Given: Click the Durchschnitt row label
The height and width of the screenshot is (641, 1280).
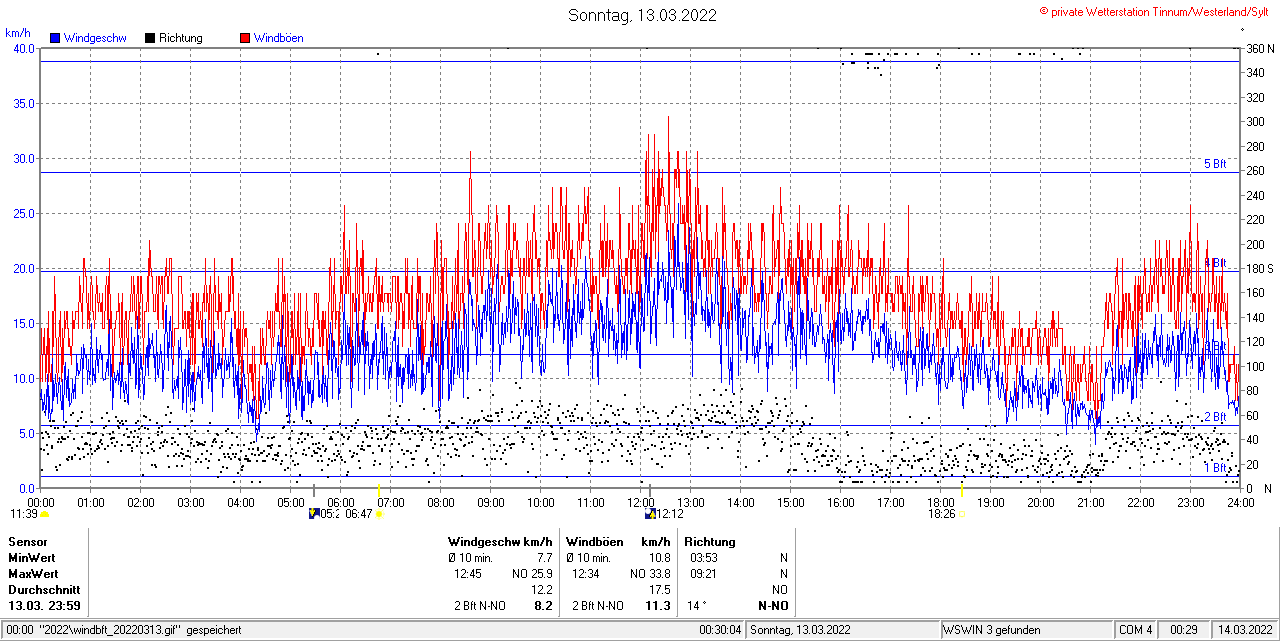Looking at the screenshot, I should pyautogui.click(x=43, y=590).
